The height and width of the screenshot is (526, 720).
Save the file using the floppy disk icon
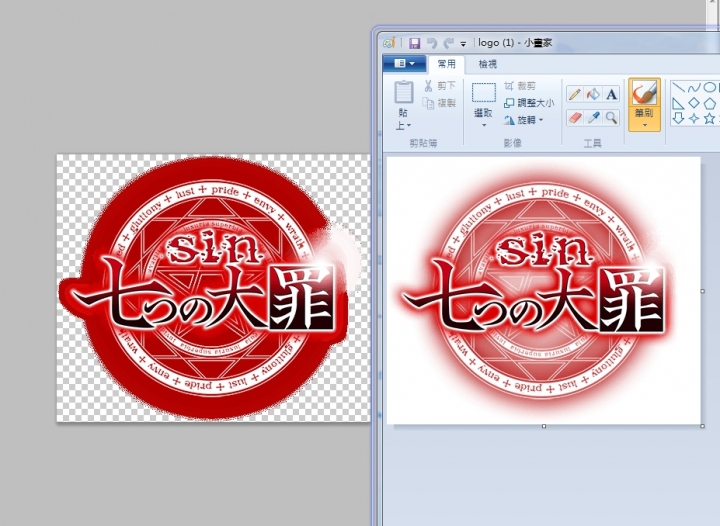(x=415, y=43)
